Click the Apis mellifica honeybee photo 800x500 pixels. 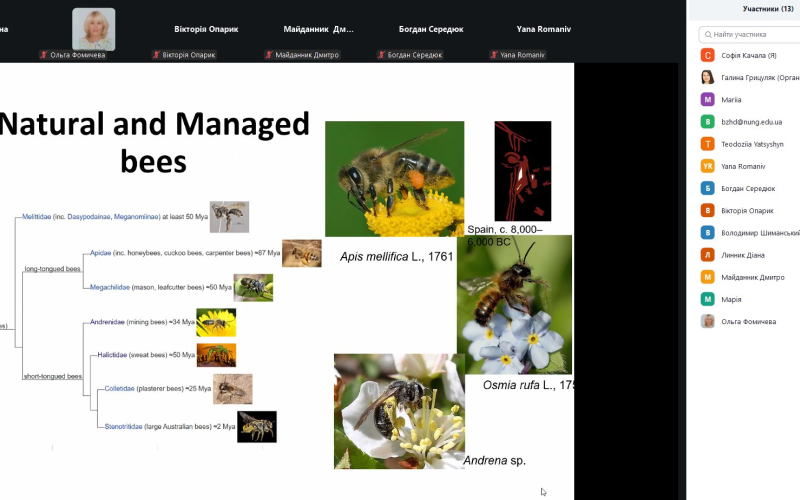pos(394,178)
